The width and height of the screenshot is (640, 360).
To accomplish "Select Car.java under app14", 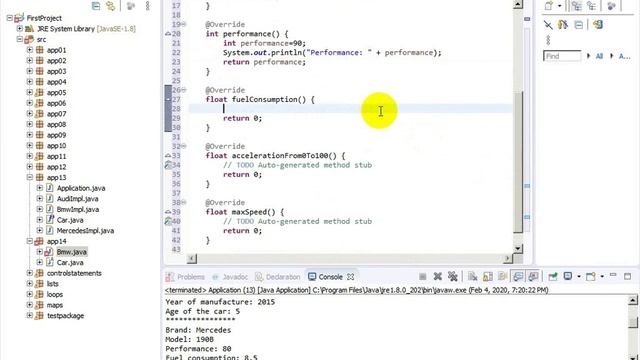I will click(70, 262).
